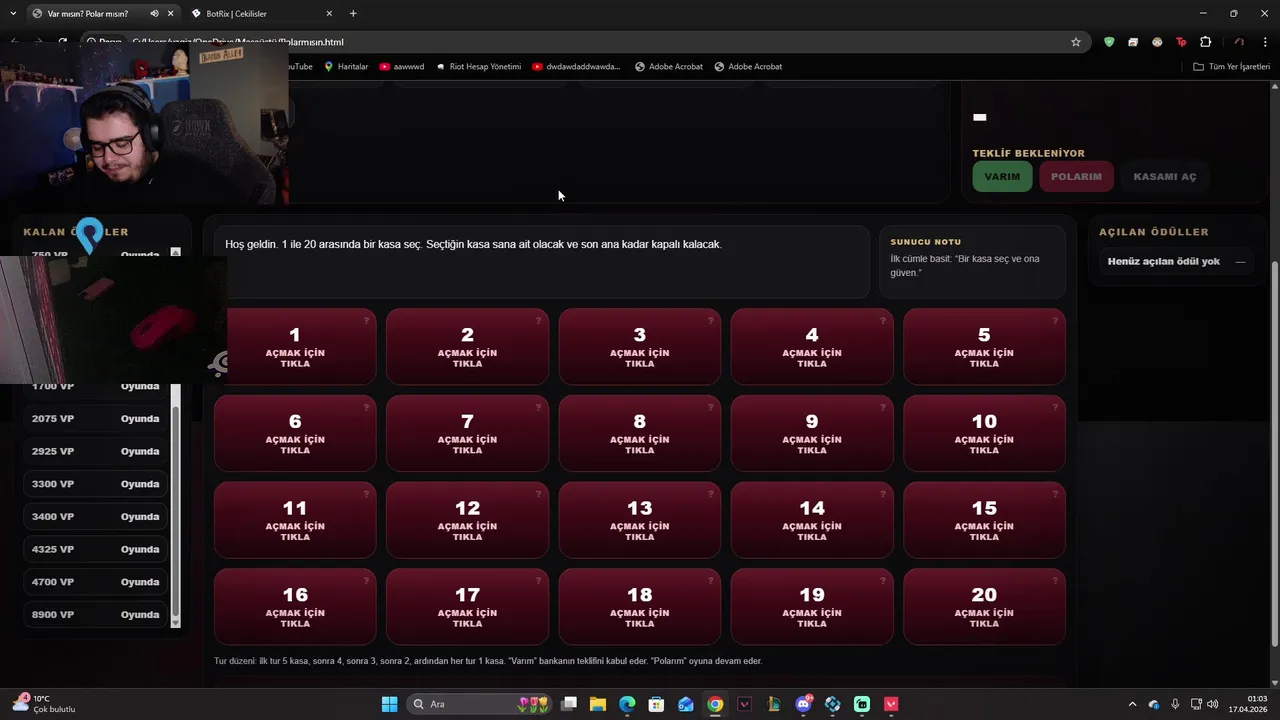The image size is (1280, 720).
Task: Pick case number 18
Action: pos(639,607)
